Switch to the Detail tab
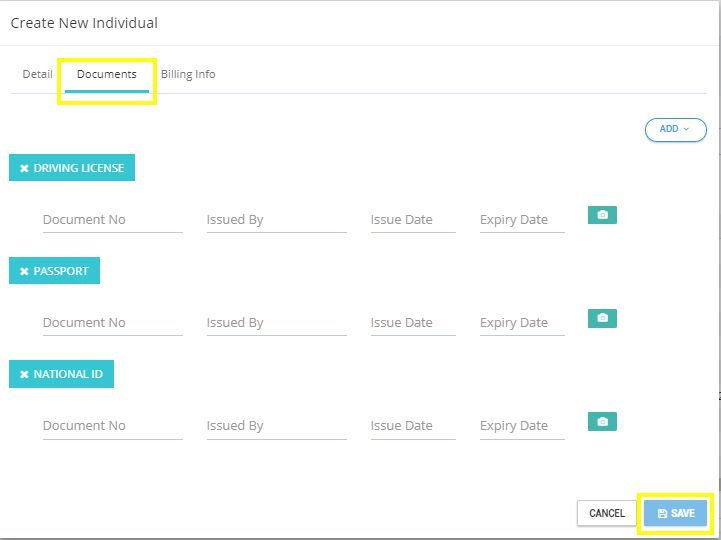721x540 pixels. (37, 74)
